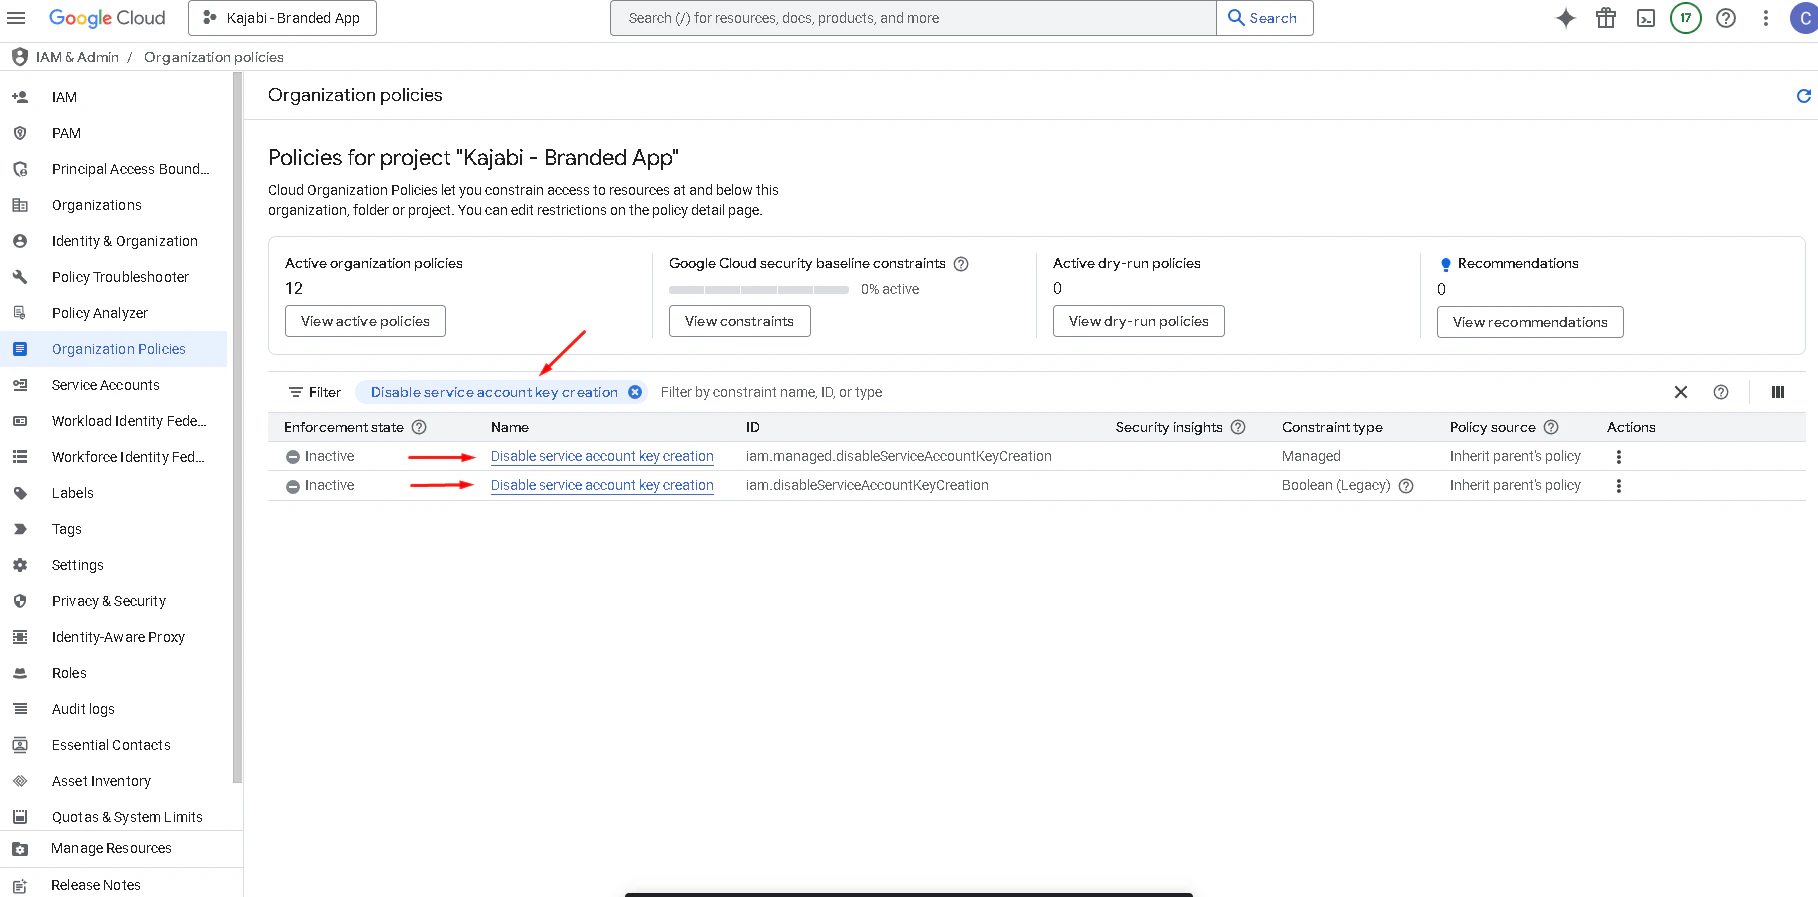Click help icon beside Boolean (Legacy)
Image resolution: width=1818 pixels, height=897 pixels.
tap(1406, 486)
